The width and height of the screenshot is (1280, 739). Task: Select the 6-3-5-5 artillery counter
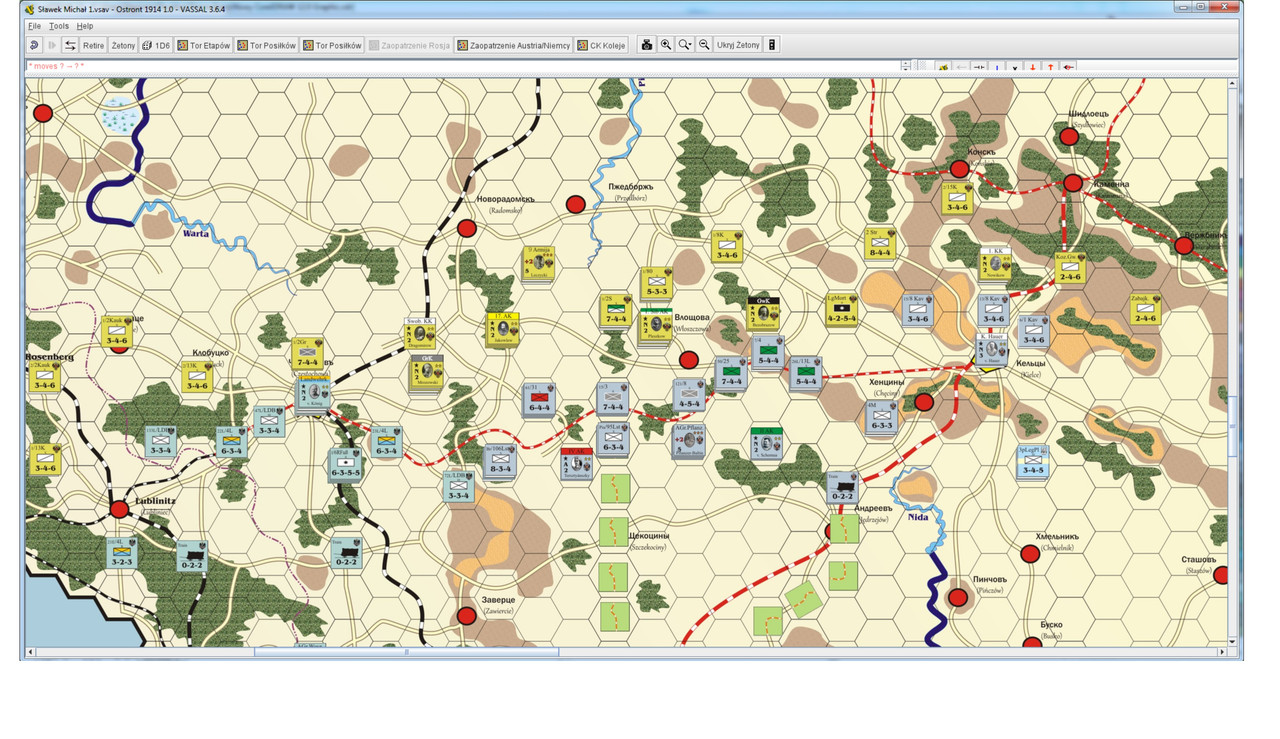click(345, 464)
